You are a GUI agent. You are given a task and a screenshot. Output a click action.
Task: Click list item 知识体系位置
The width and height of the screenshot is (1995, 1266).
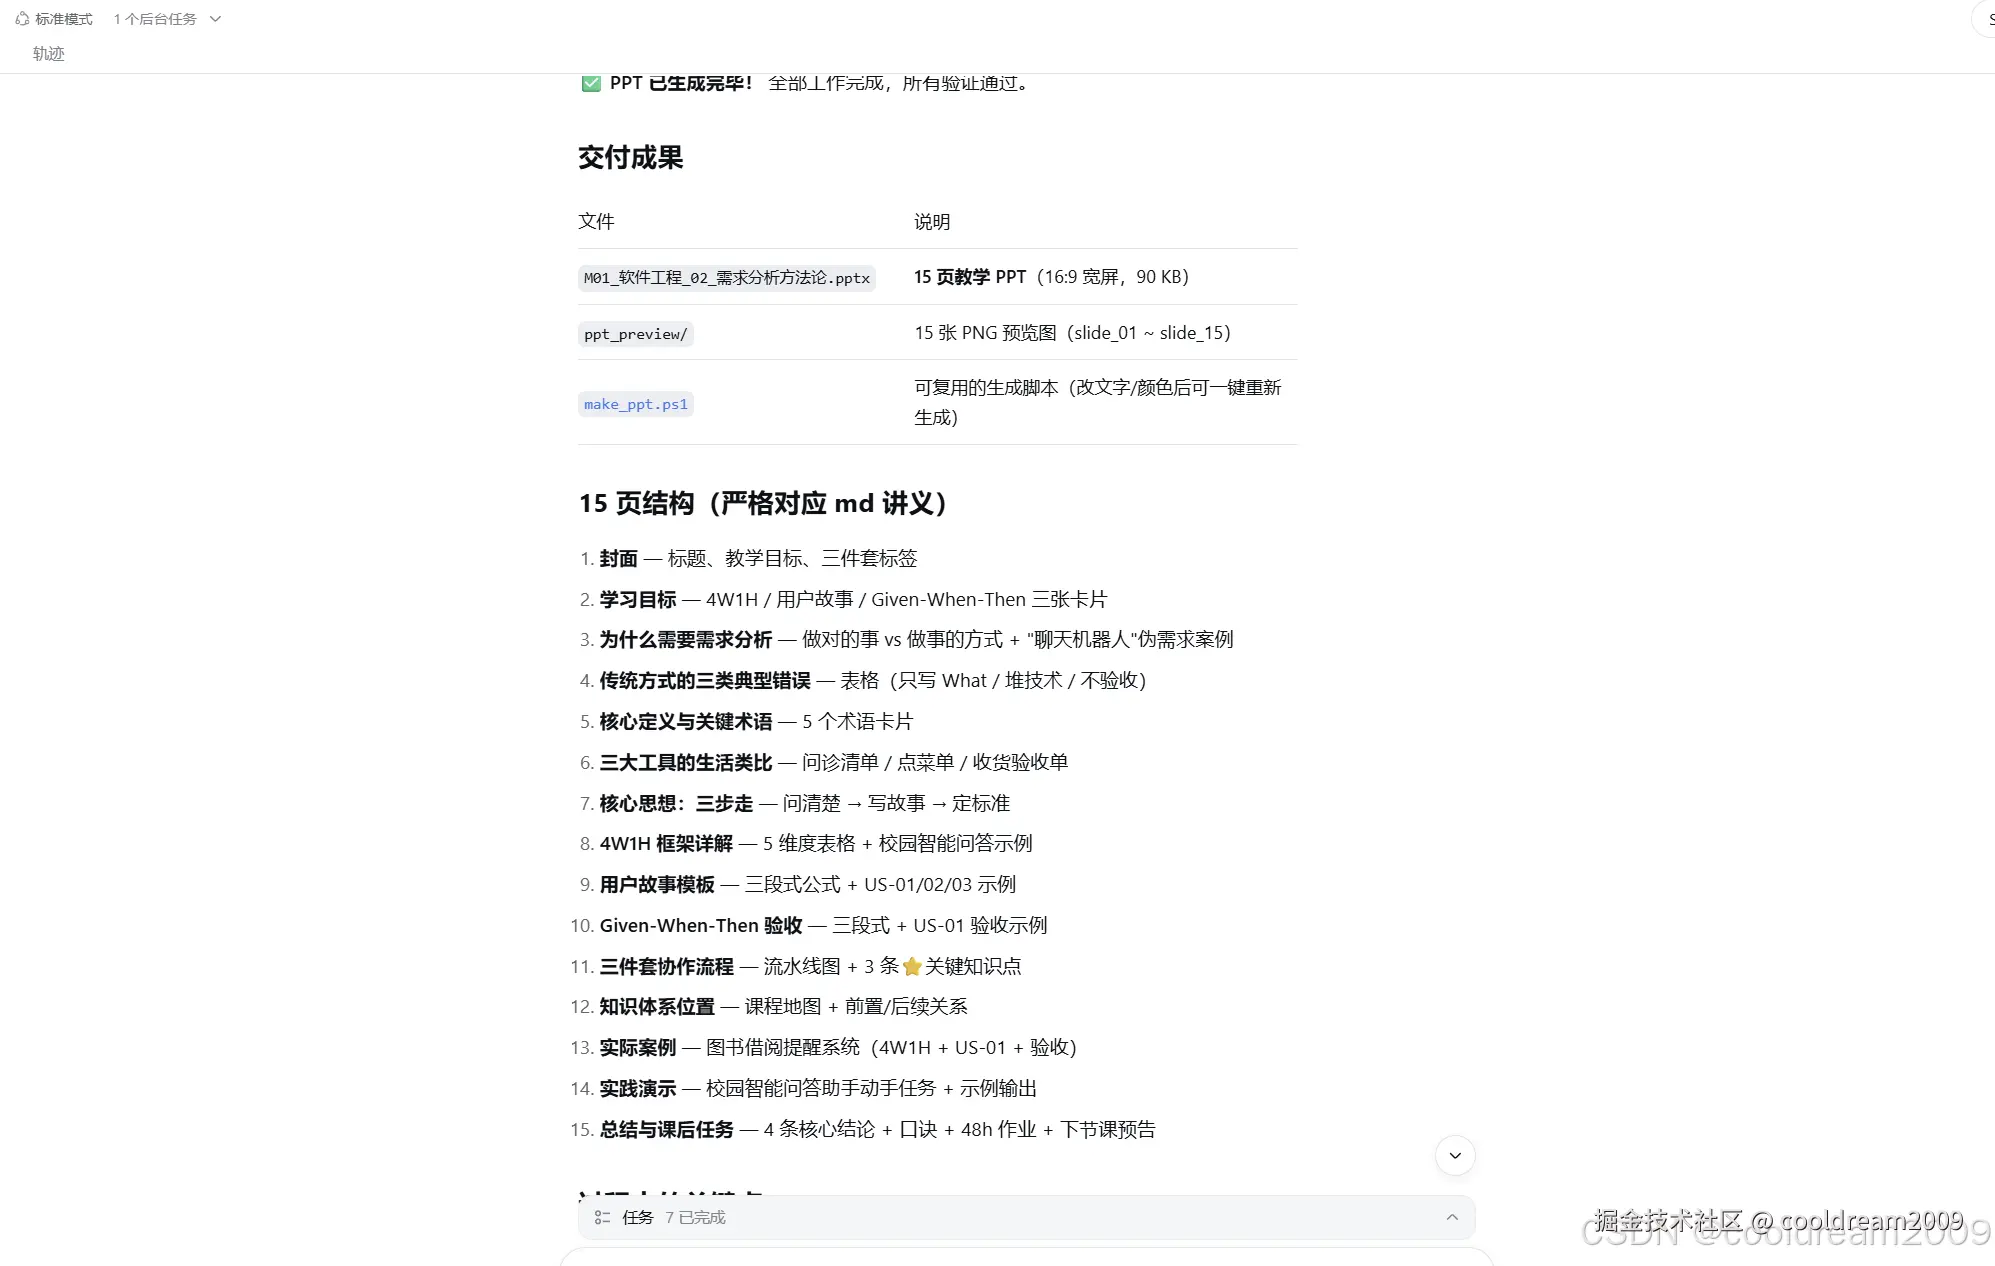783,1006
